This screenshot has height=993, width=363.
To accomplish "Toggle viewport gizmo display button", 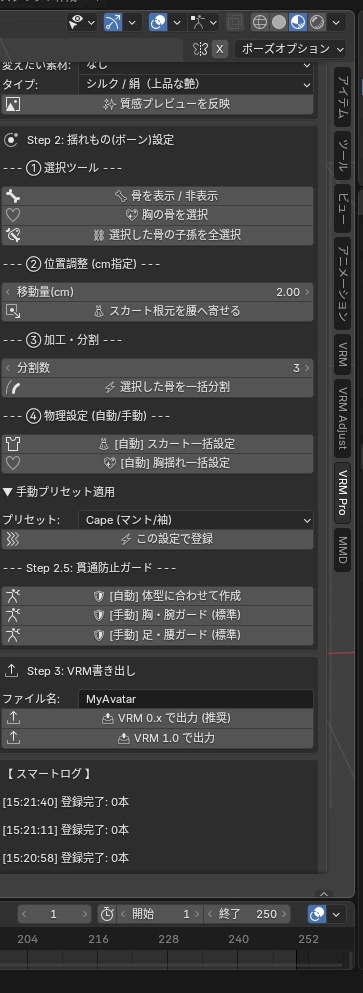I will 113,23.
